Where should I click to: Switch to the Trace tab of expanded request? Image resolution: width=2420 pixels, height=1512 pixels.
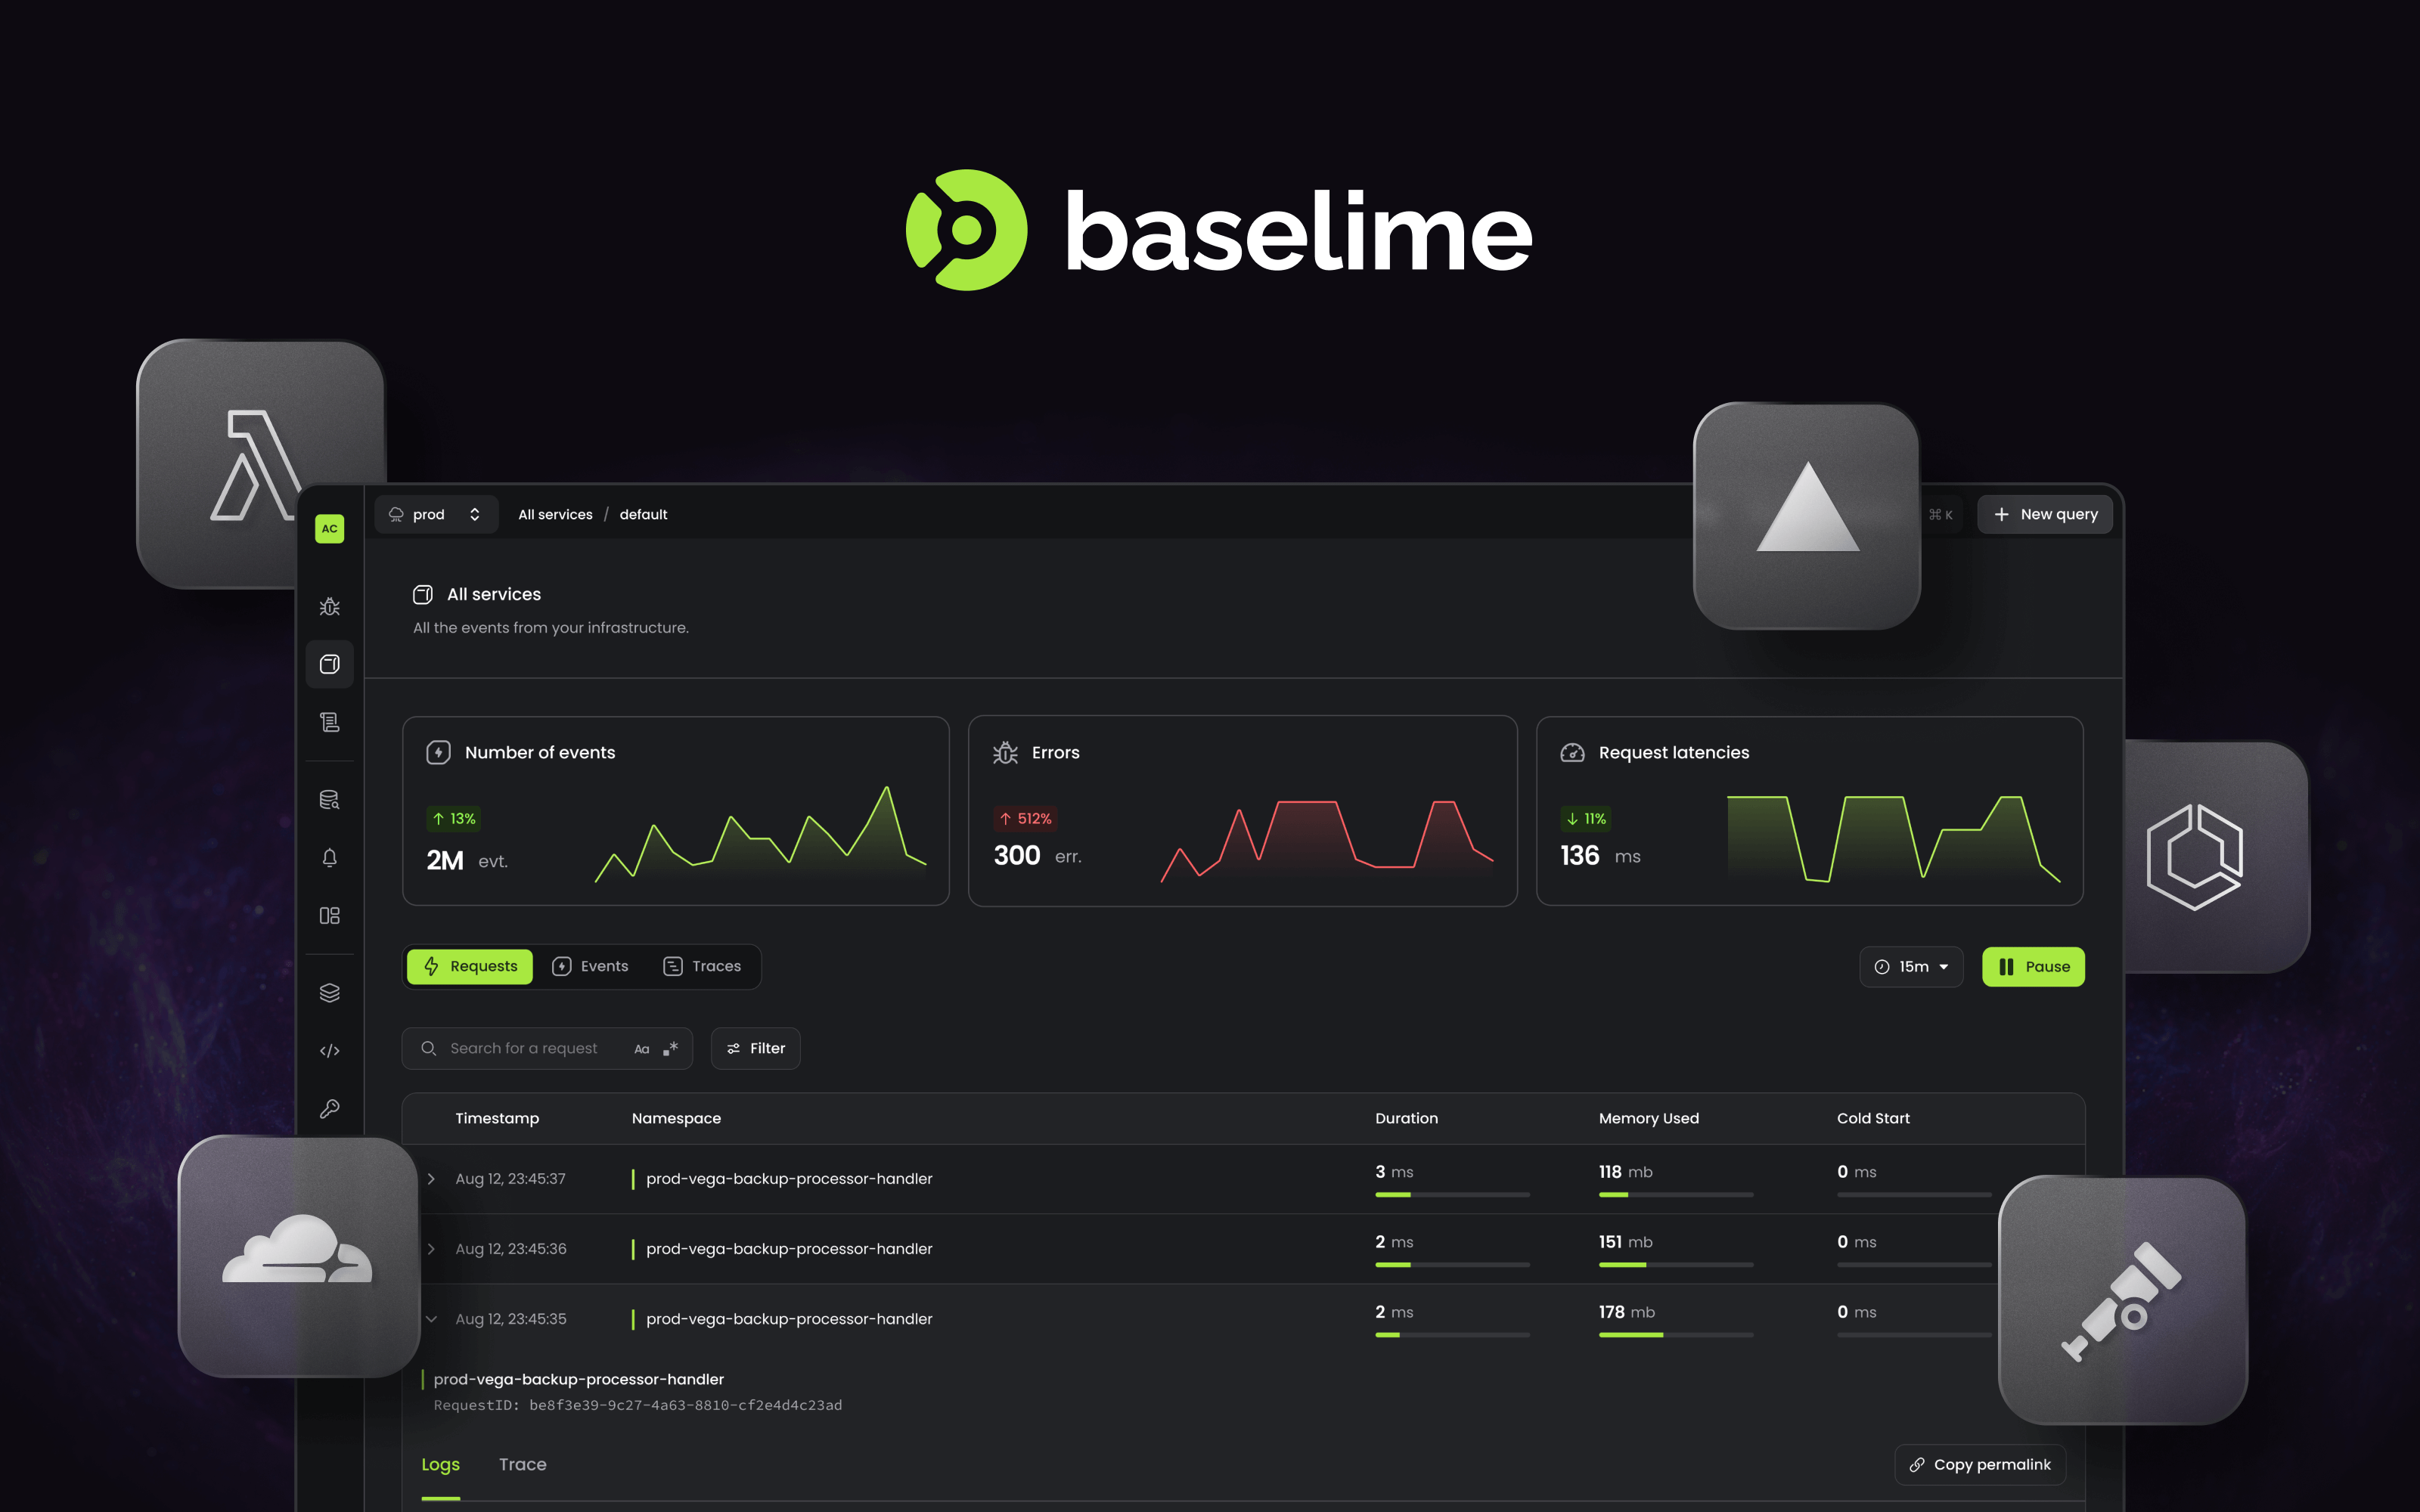[x=522, y=1464]
